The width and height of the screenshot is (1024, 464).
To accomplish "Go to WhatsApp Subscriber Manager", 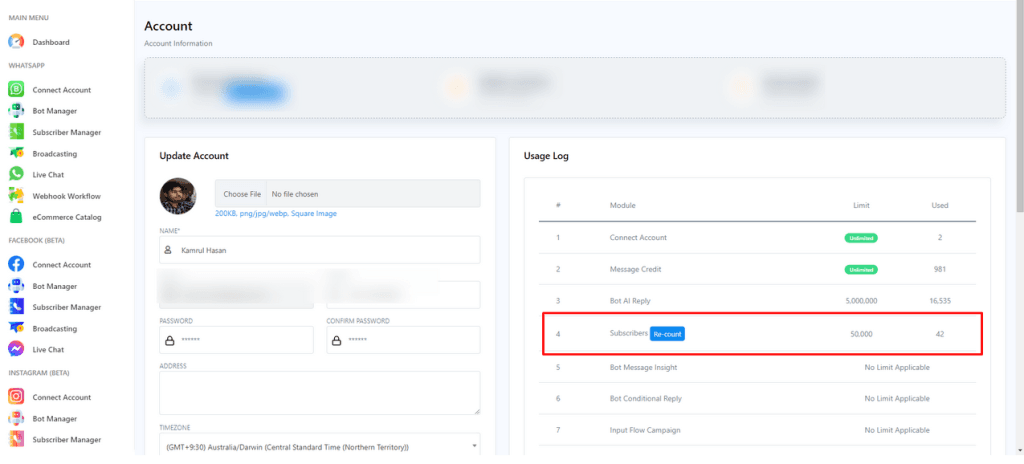I will [x=66, y=132].
